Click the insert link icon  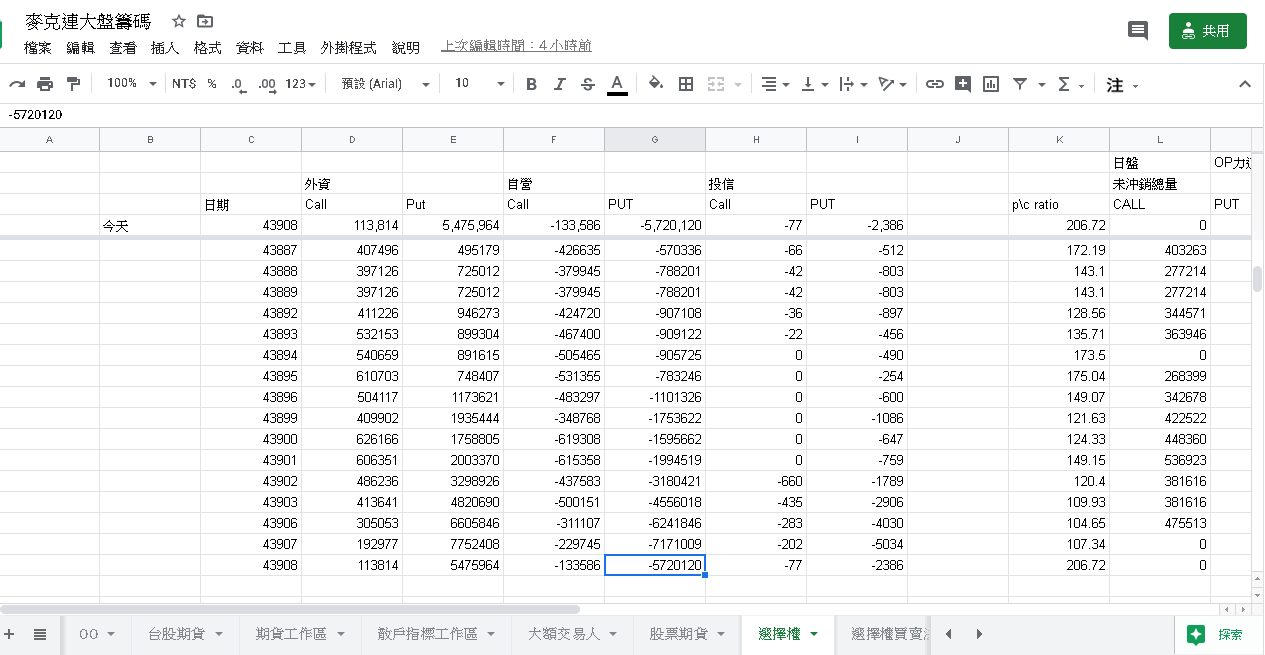click(934, 84)
